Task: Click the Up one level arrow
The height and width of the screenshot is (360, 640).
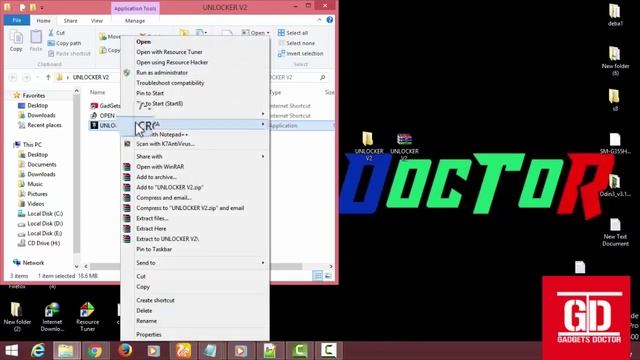Action: pos(48,77)
